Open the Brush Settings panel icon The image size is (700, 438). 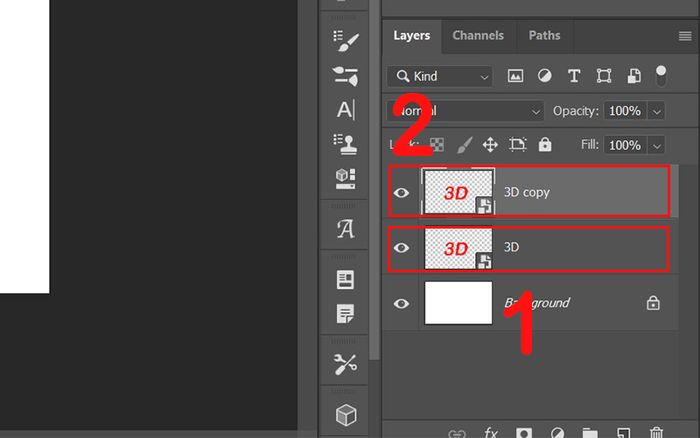tap(345, 41)
